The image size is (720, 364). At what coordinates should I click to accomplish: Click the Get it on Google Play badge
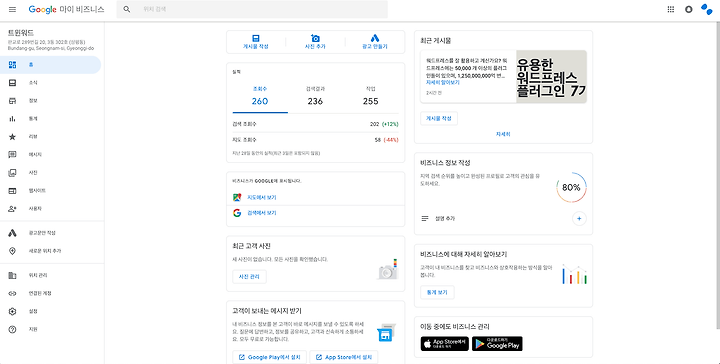tap(497, 343)
